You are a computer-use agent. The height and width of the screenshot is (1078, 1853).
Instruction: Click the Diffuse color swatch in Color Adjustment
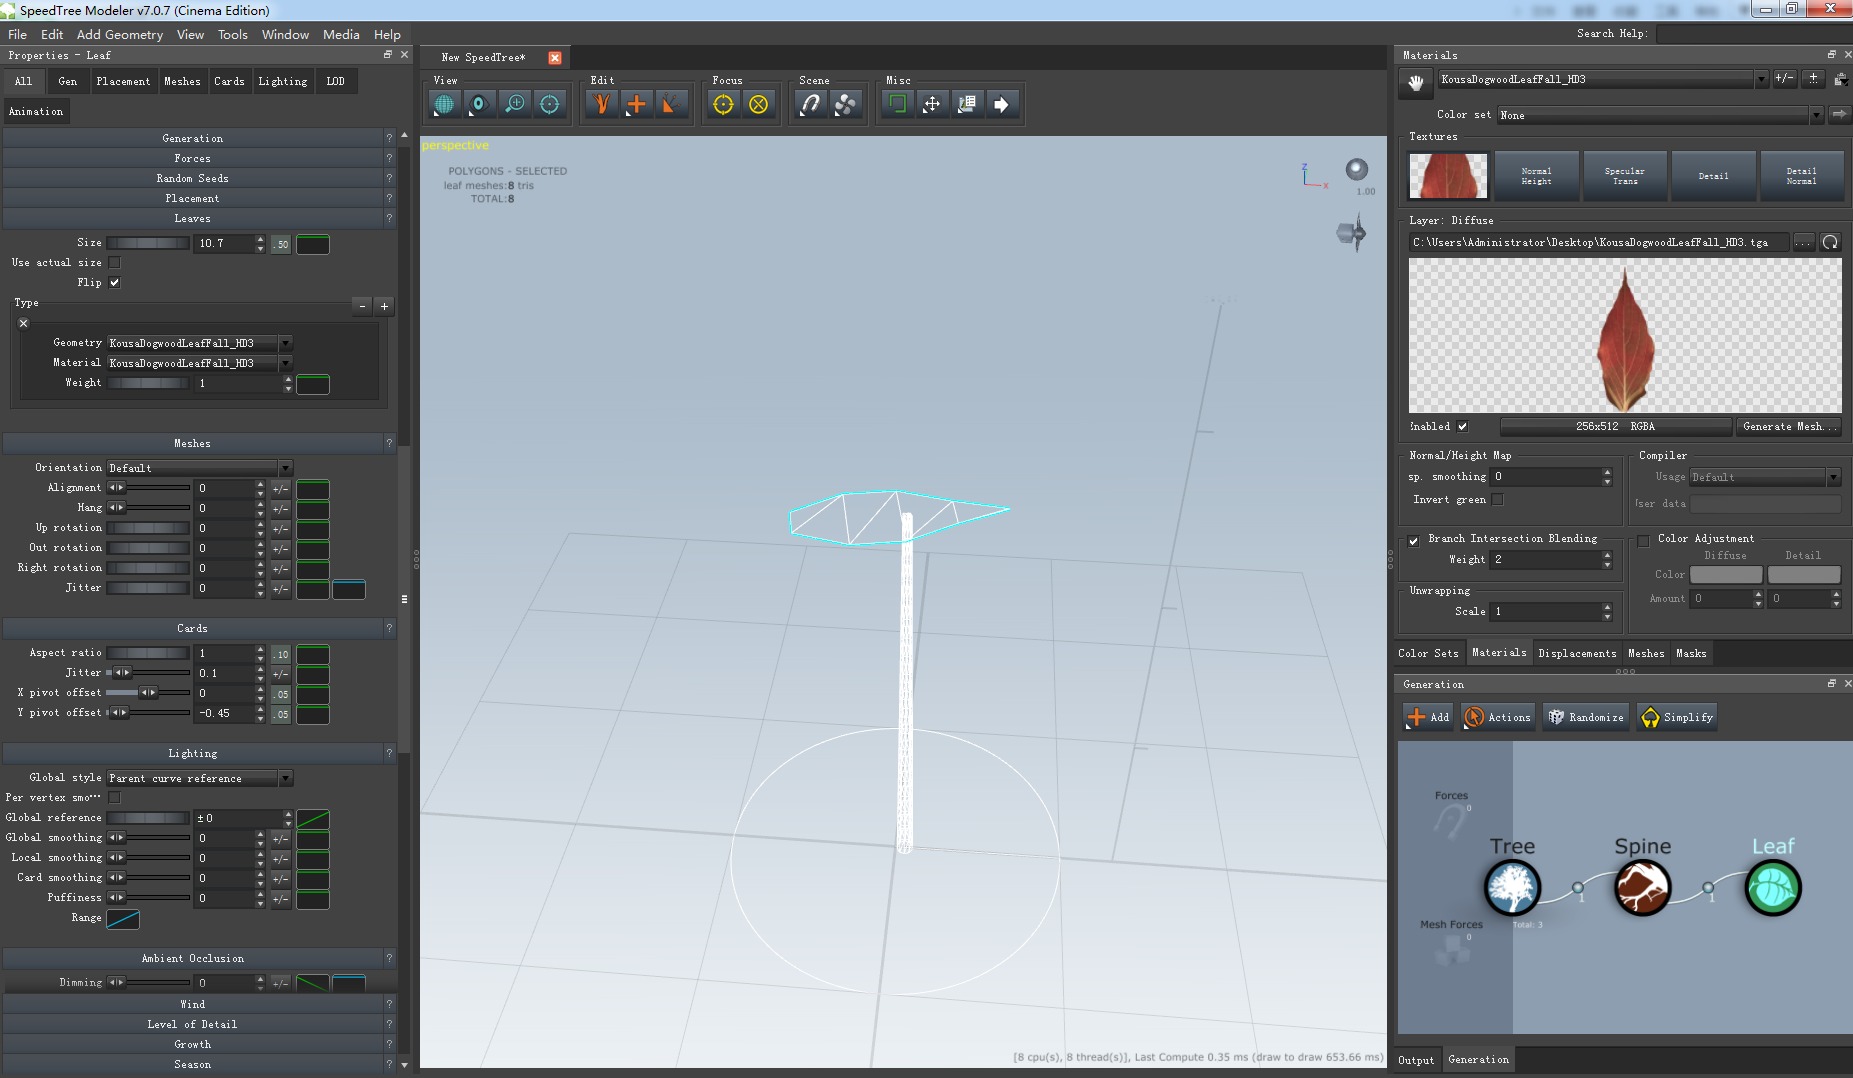1726,575
